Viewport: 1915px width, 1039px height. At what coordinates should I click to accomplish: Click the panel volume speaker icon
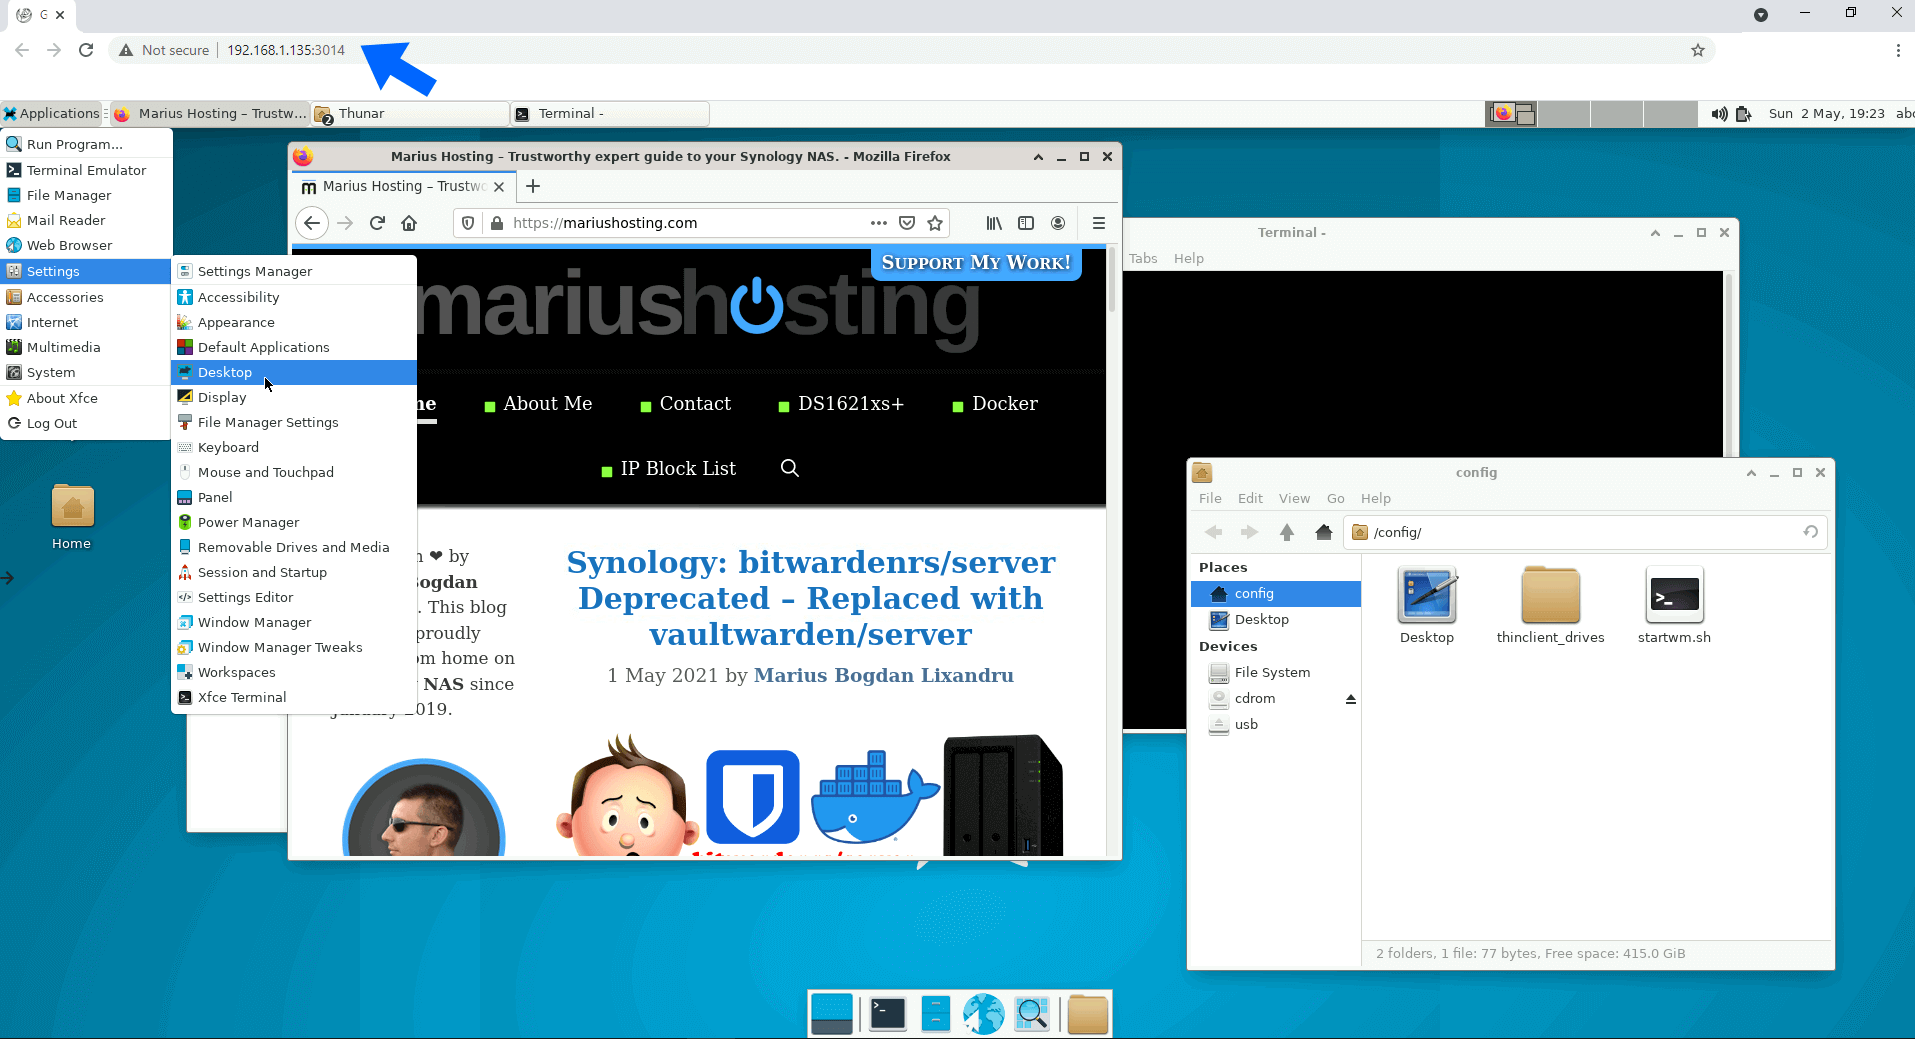(x=1719, y=114)
